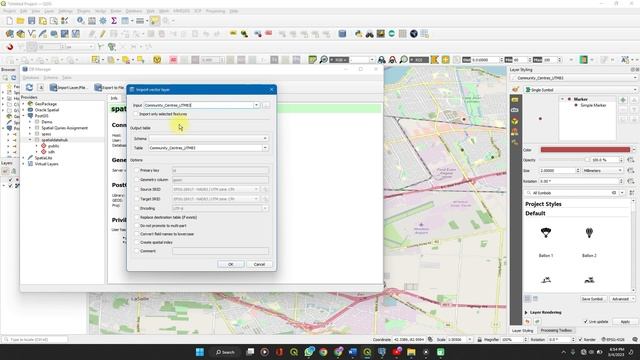
Task: Expand the GeoPackage provider in DB Manager tree
Action: click(x=24, y=104)
